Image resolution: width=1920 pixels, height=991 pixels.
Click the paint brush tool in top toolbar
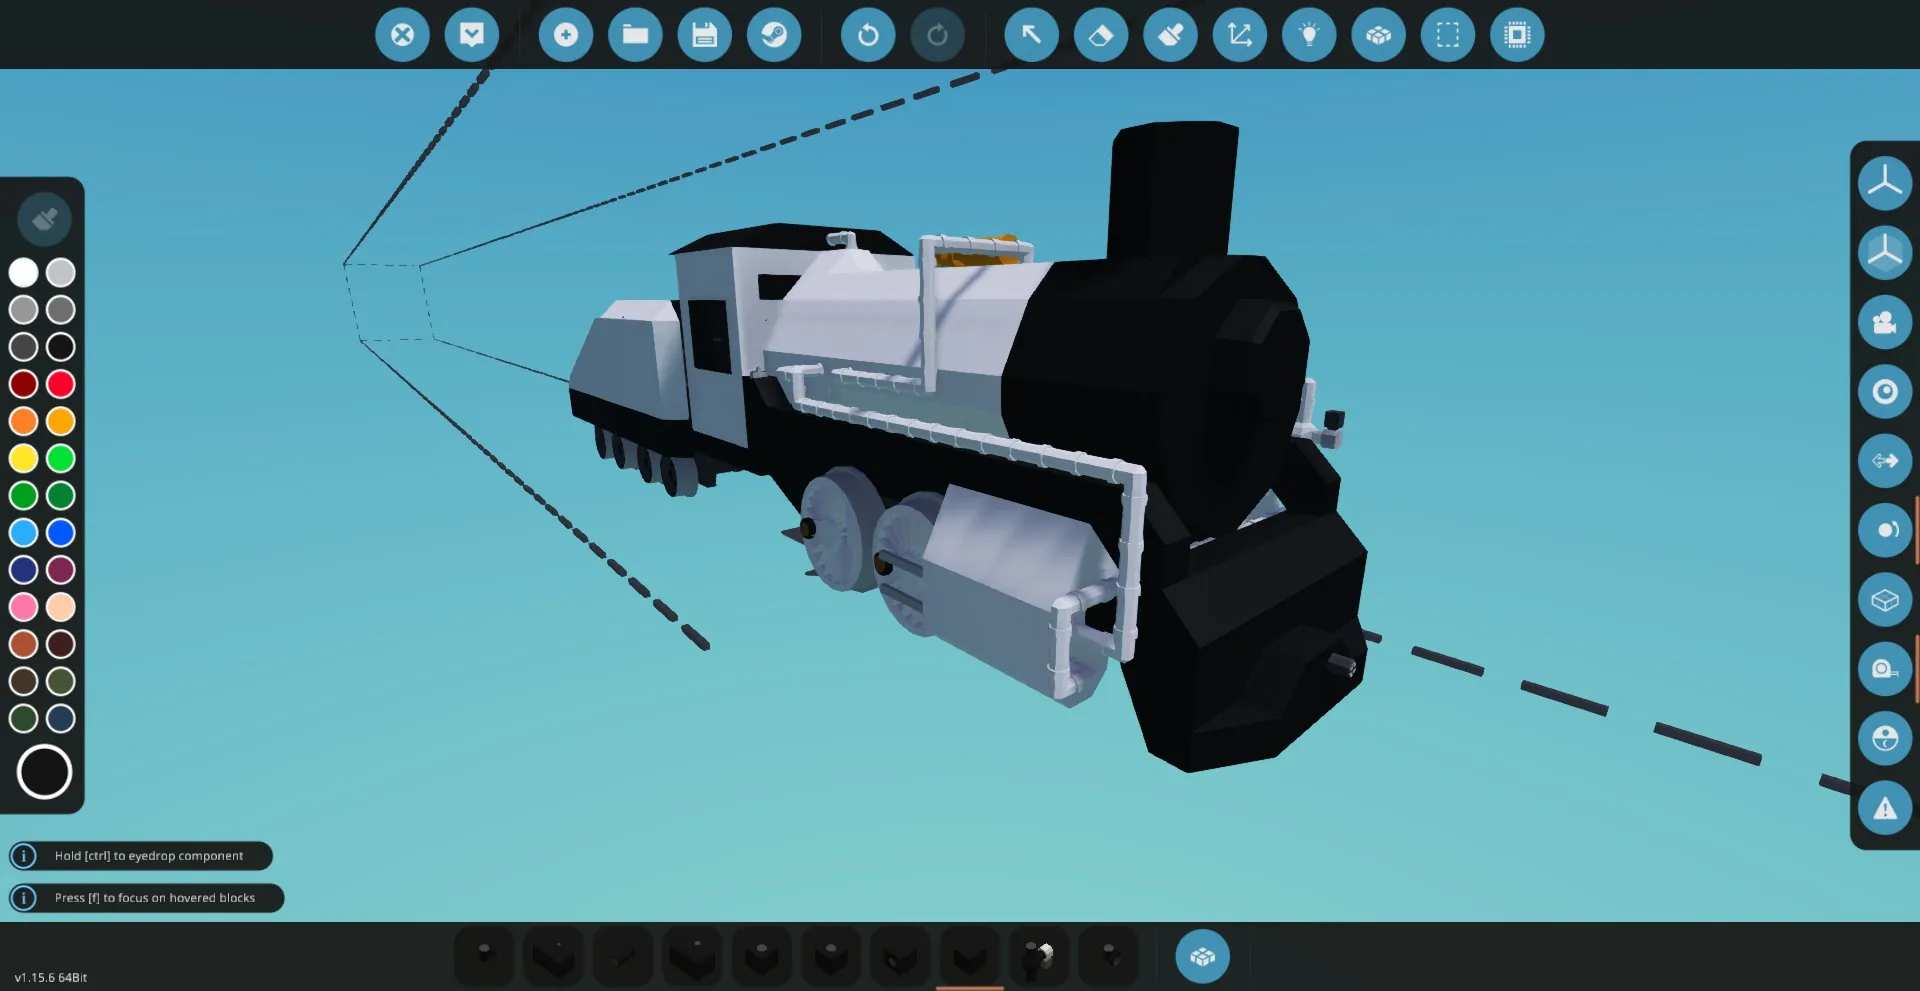click(x=1170, y=35)
